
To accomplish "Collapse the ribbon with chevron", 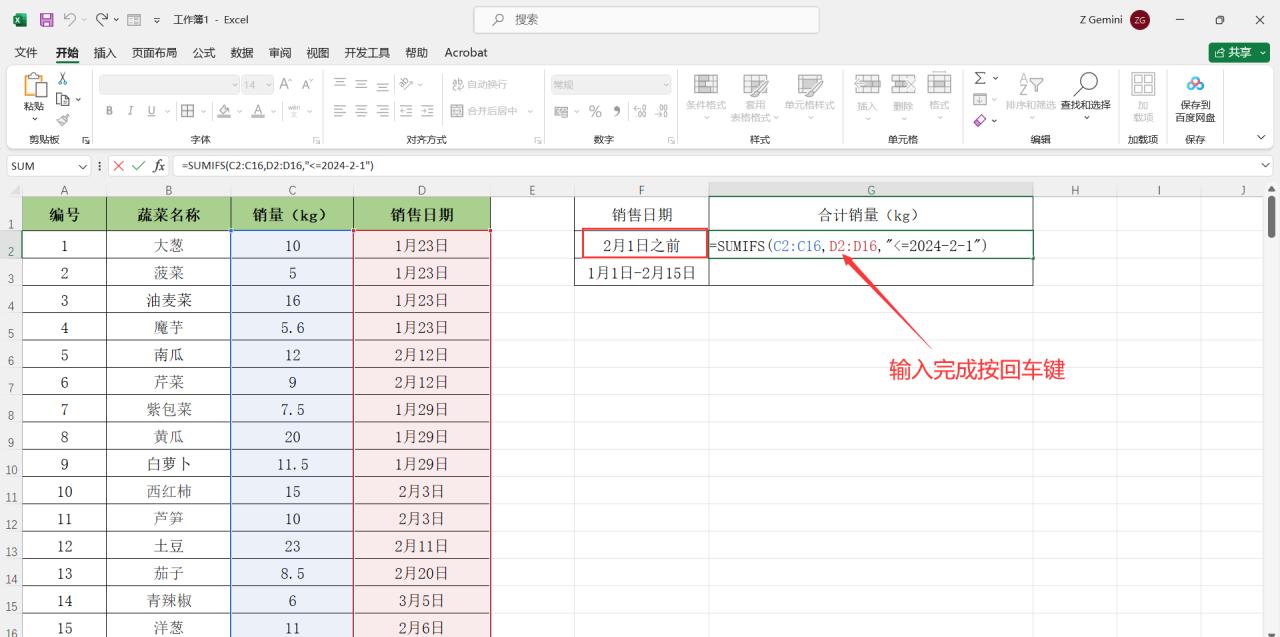I will (1261, 137).
